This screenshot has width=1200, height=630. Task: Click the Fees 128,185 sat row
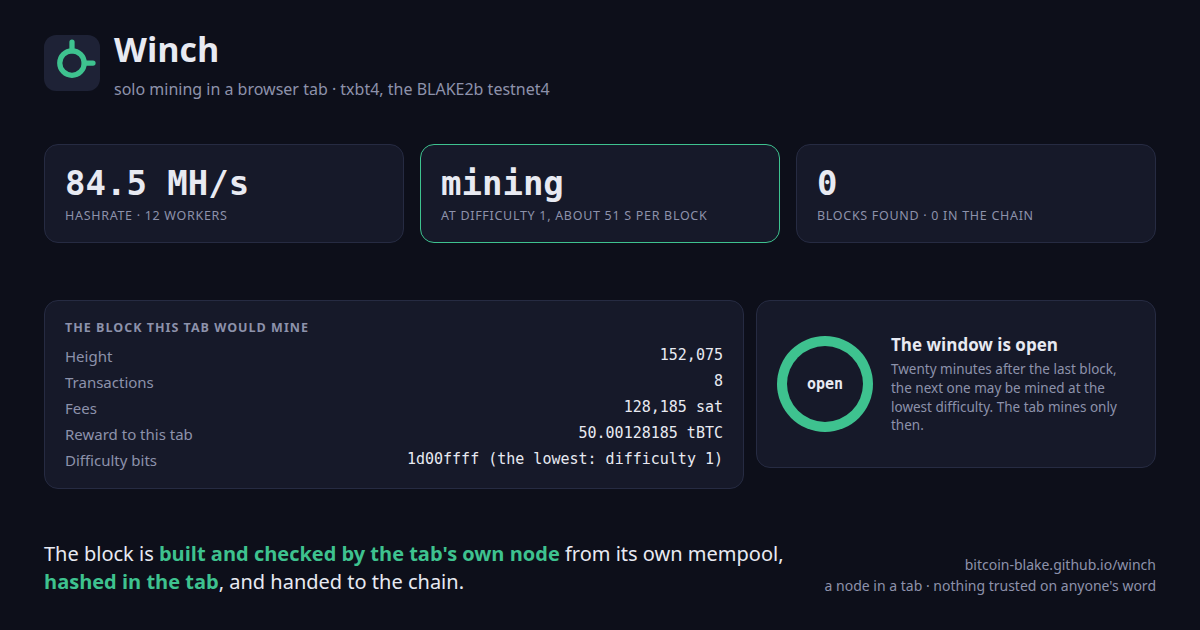click(x=394, y=408)
